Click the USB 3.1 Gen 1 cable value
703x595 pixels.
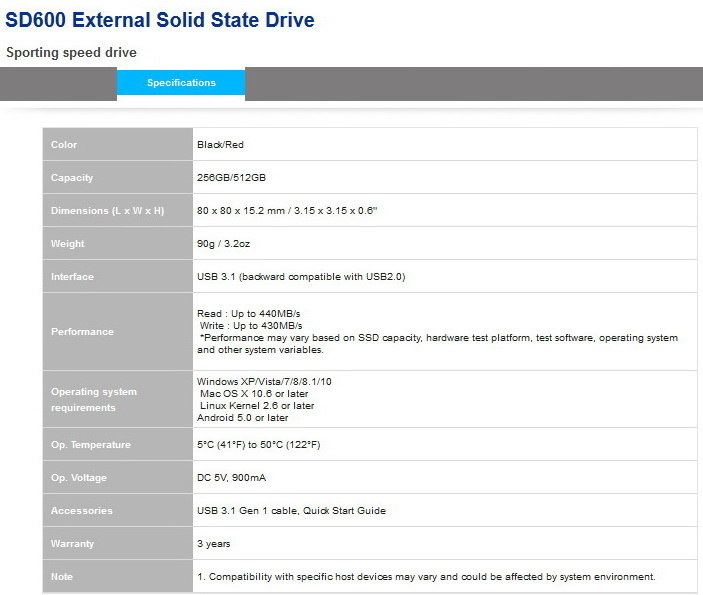291,511
